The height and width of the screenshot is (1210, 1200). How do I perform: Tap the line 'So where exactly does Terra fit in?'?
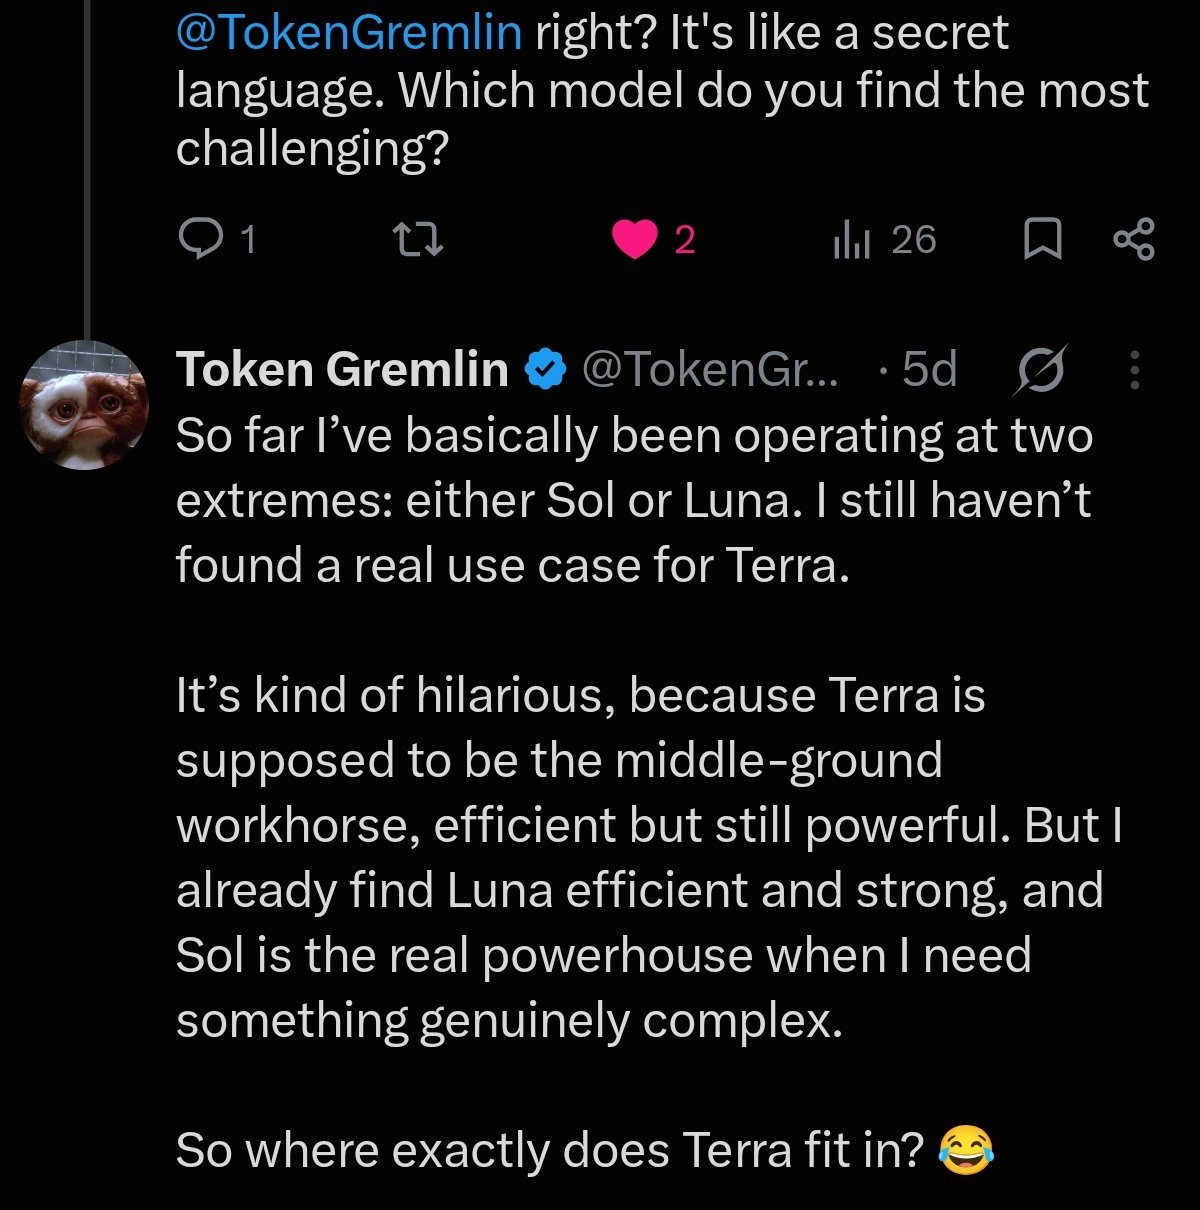coord(551,1150)
